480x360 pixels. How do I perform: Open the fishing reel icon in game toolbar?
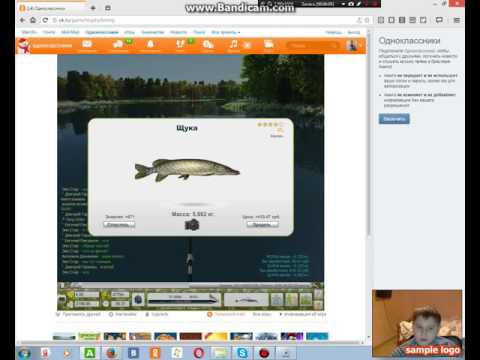click(138, 299)
